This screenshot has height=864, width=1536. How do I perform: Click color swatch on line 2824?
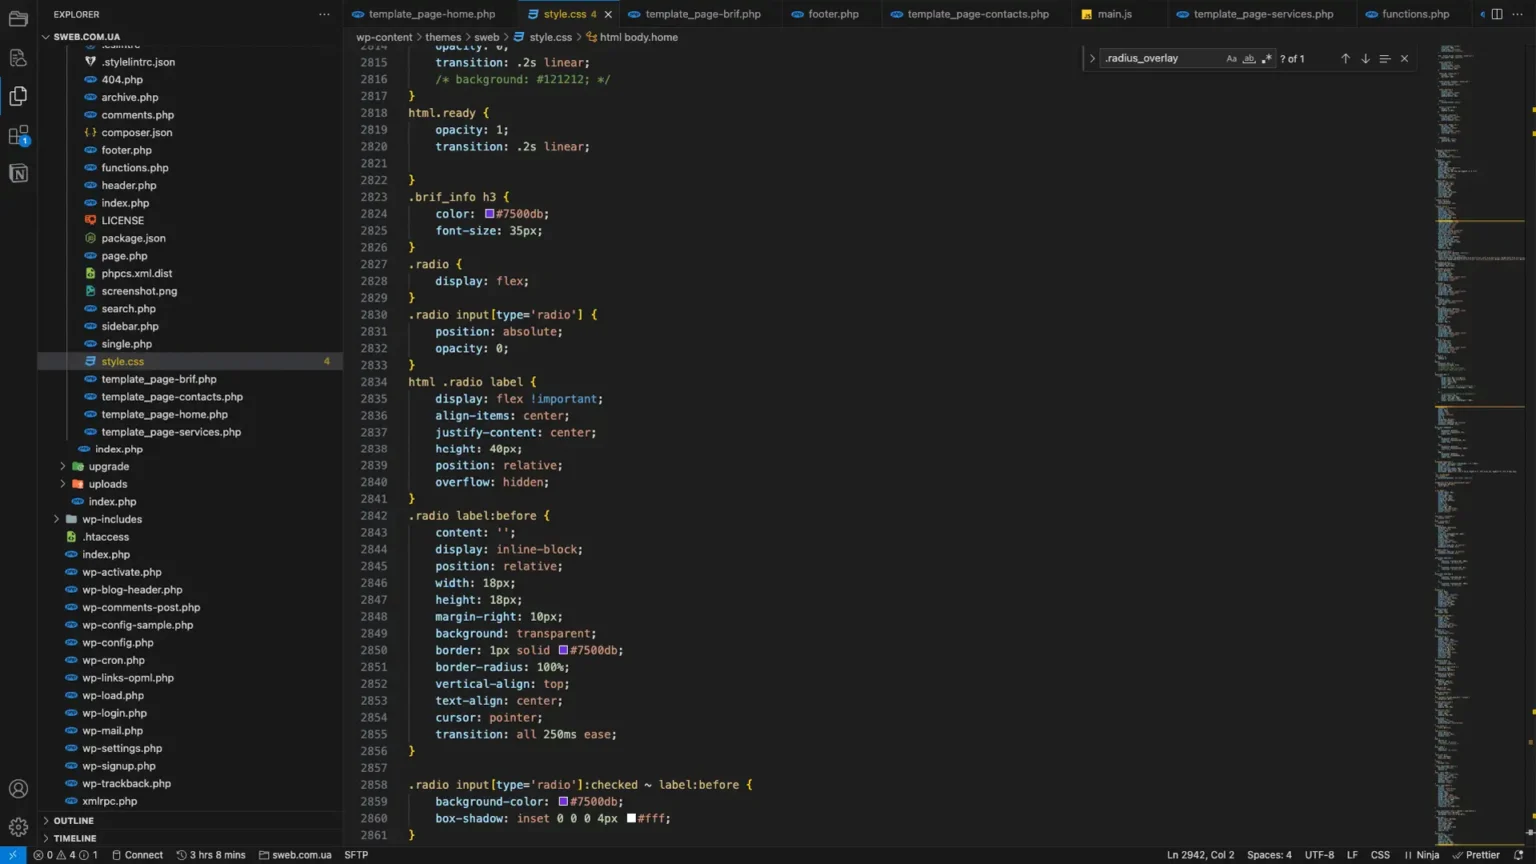coord(490,214)
